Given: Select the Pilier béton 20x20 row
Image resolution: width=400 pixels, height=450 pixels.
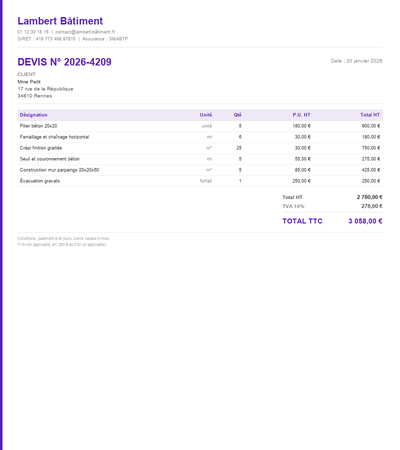Looking at the screenshot, I should coord(200,126).
